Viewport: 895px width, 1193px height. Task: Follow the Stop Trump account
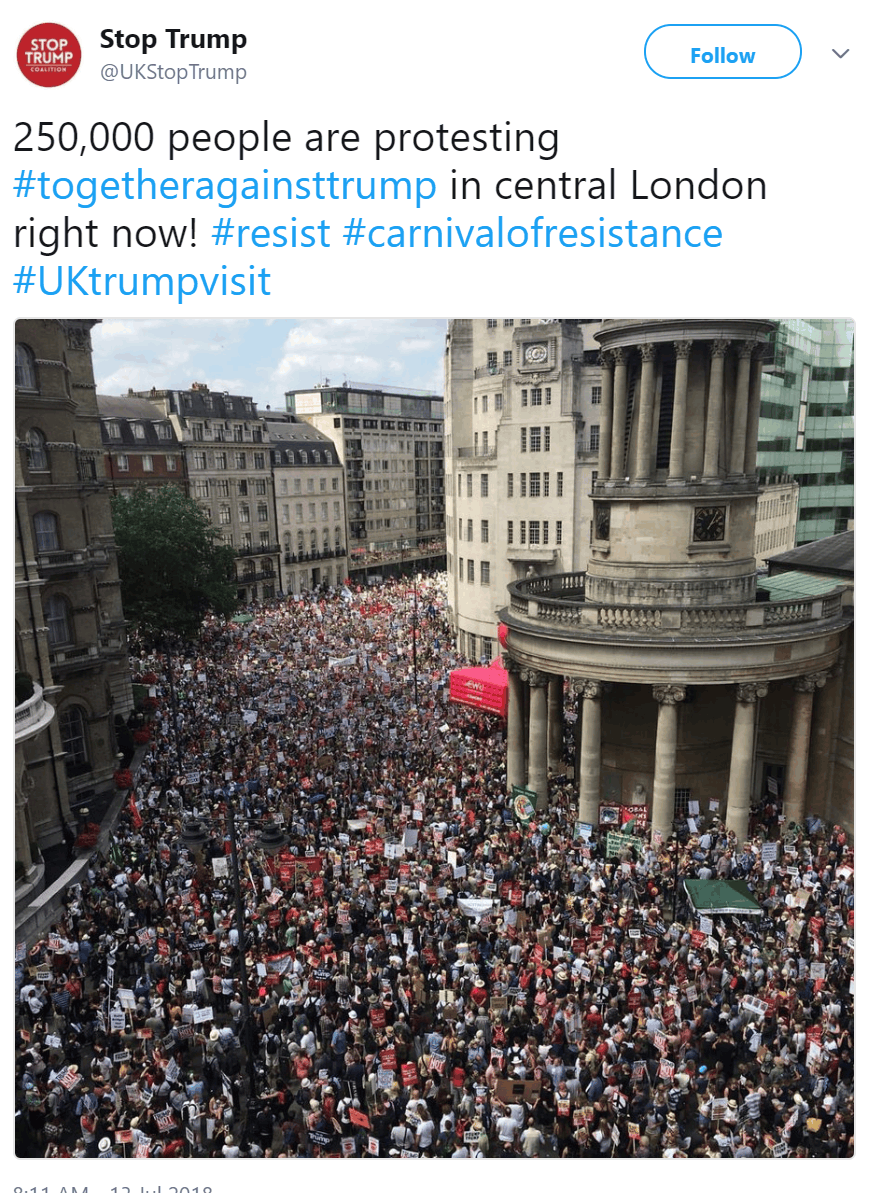click(x=722, y=52)
